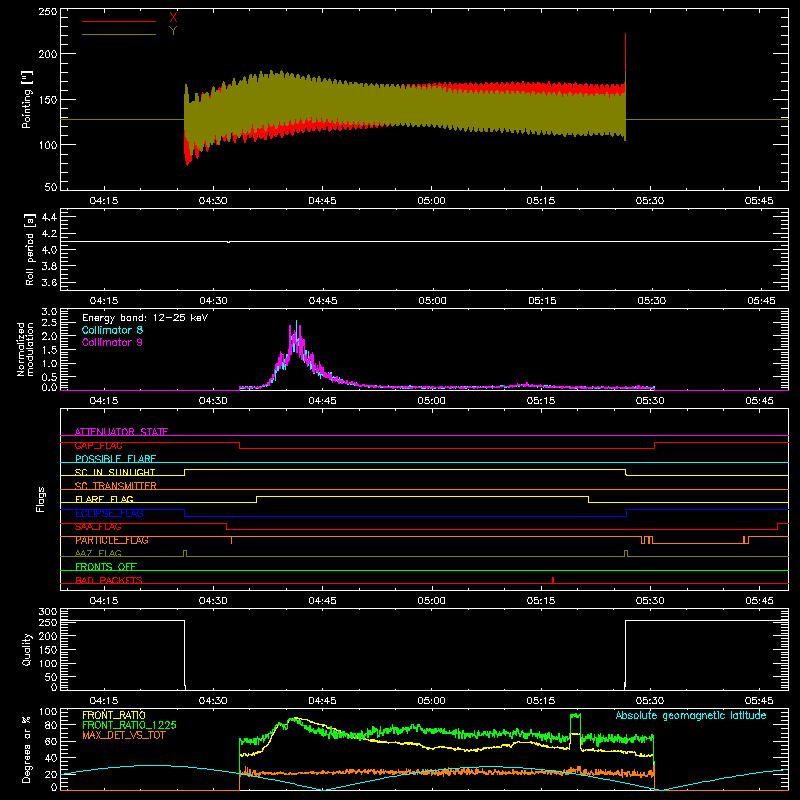Click the orange MAX_DET_VS_TOT legend label
The height and width of the screenshot is (800, 800).
[x=124, y=735]
